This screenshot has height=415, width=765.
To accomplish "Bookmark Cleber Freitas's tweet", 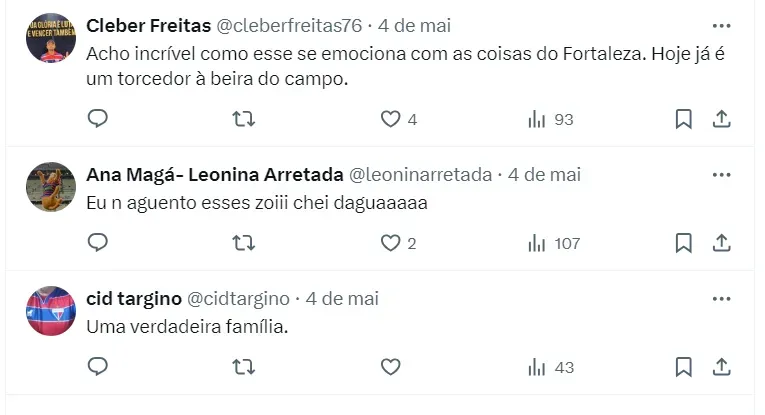I will click(x=684, y=119).
